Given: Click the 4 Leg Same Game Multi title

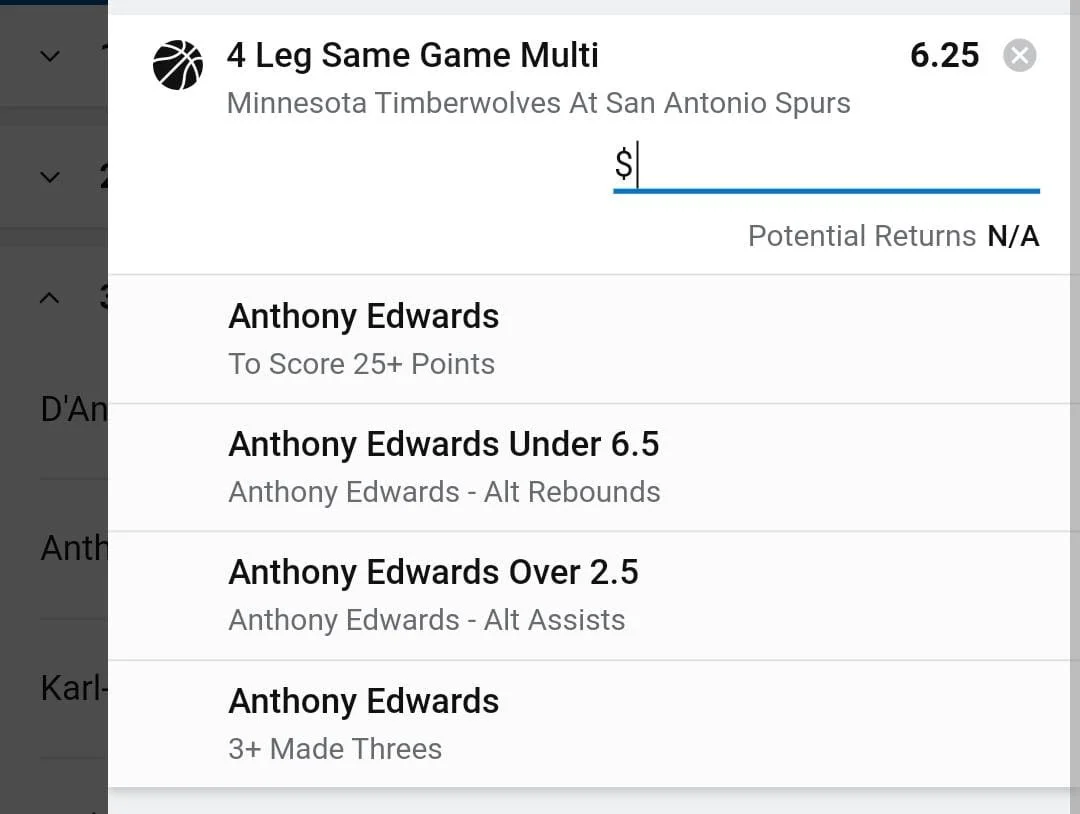Looking at the screenshot, I should point(412,56).
